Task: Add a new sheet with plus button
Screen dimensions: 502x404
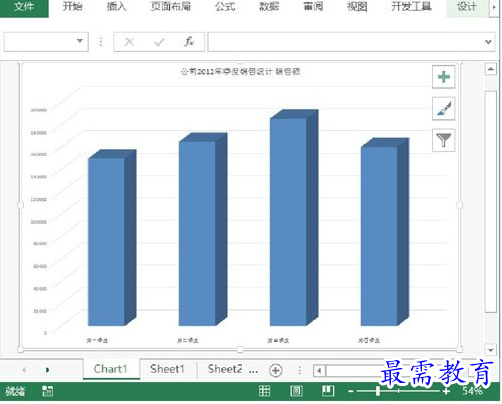Action: [x=276, y=370]
